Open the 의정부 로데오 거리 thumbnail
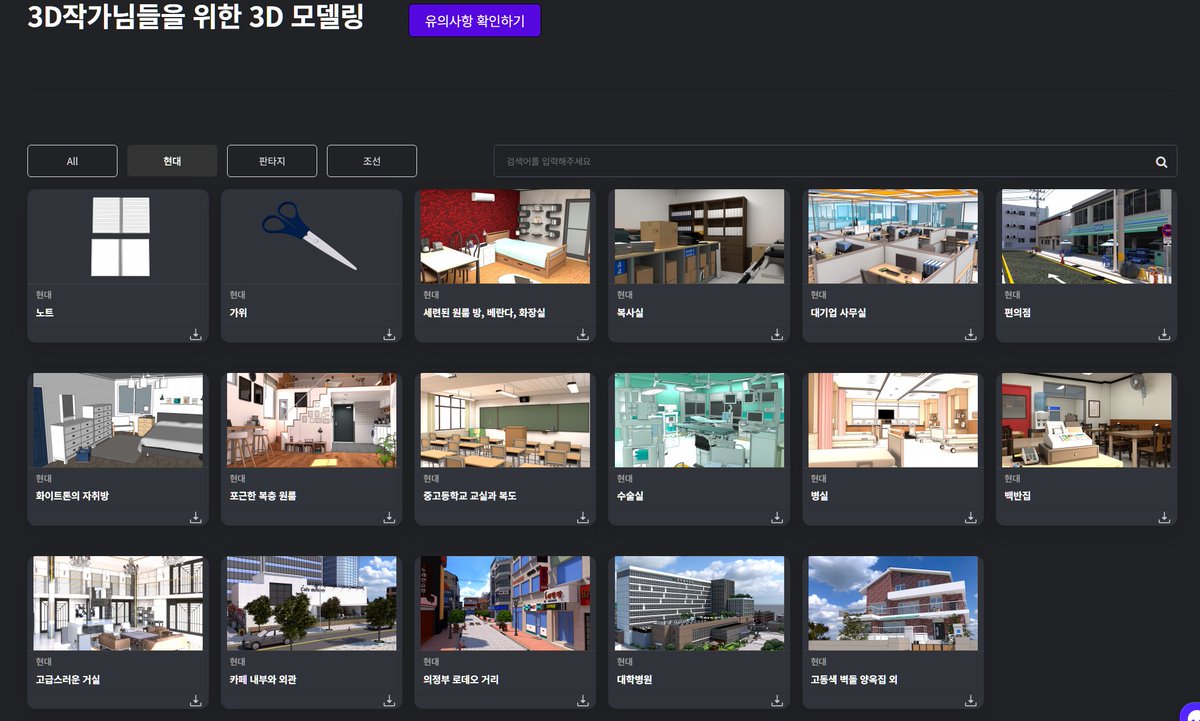The height and width of the screenshot is (721, 1200). (x=505, y=604)
